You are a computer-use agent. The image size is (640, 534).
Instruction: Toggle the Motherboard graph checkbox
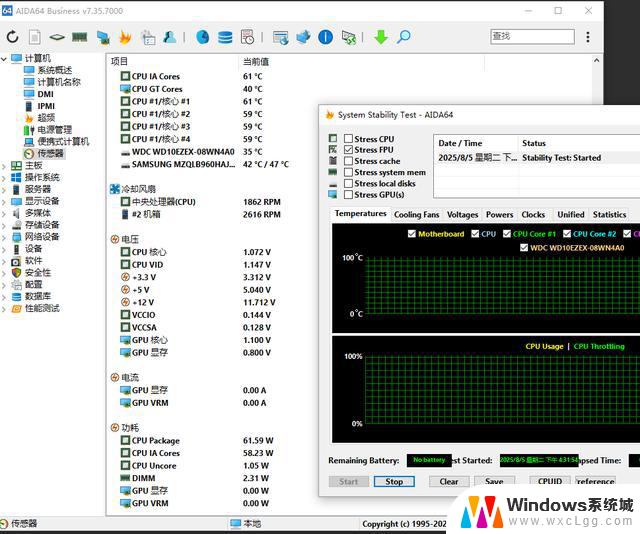point(411,234)
